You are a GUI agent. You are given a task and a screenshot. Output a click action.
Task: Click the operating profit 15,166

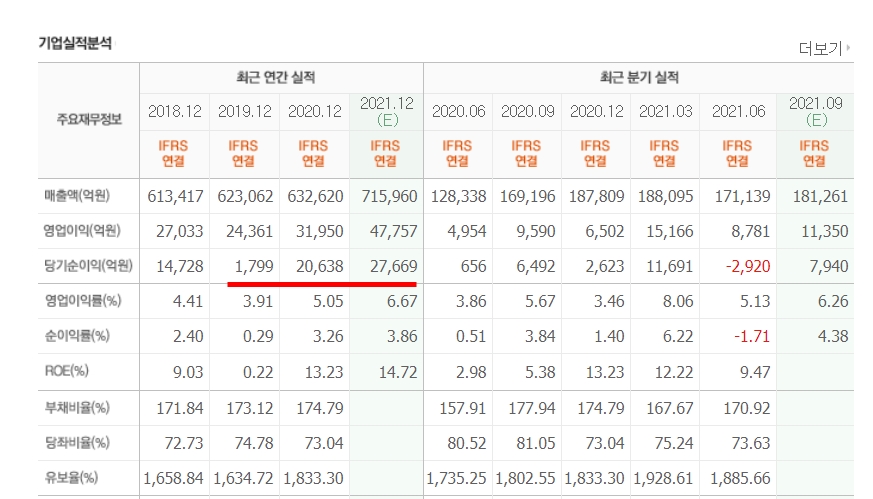pyautogui.click(x=670, y=232)
